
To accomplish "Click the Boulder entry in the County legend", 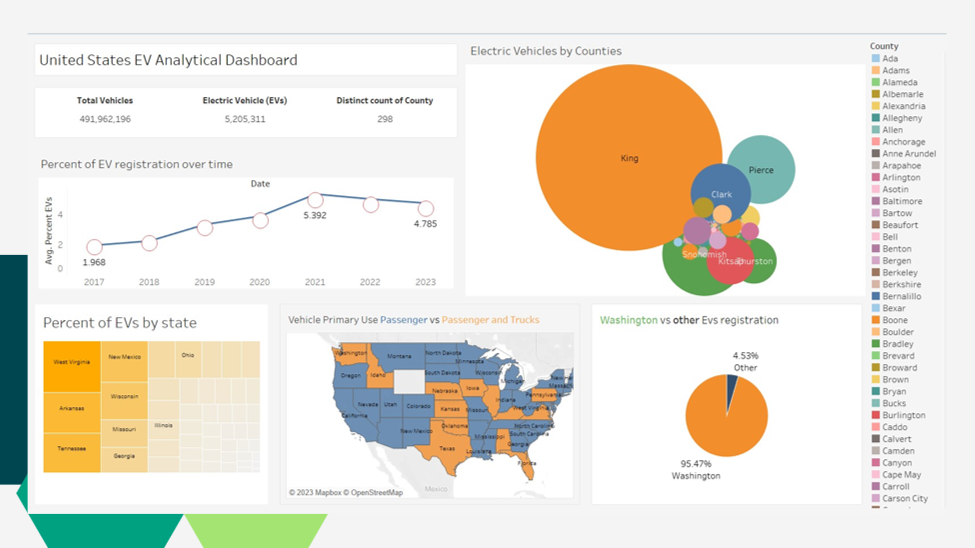I will tap(897, 332).
